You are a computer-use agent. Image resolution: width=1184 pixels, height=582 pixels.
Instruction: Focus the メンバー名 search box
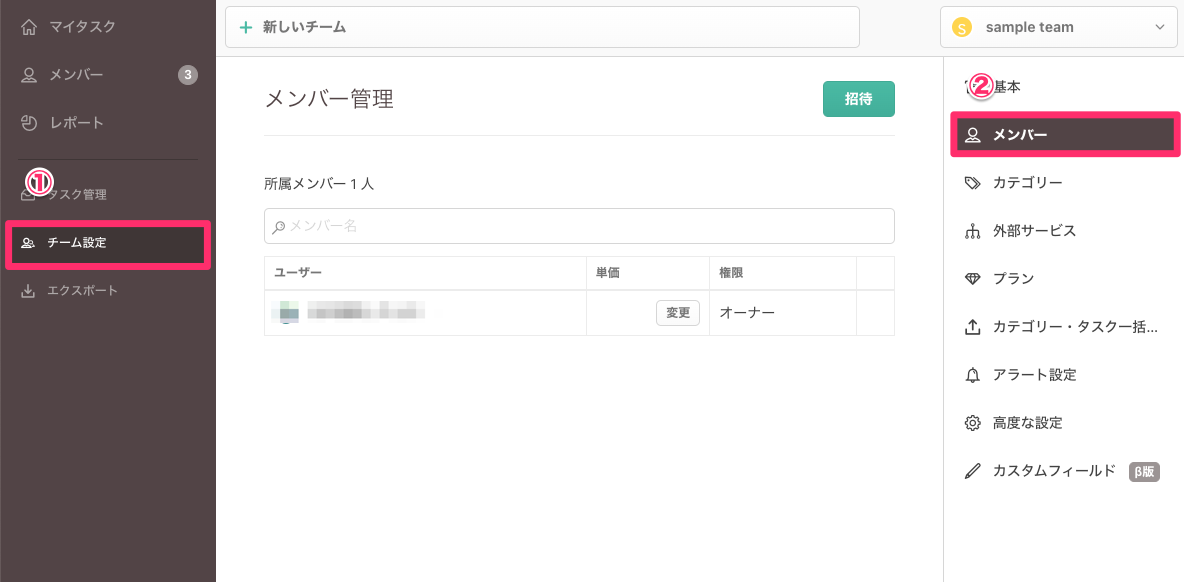click(579, 226)
